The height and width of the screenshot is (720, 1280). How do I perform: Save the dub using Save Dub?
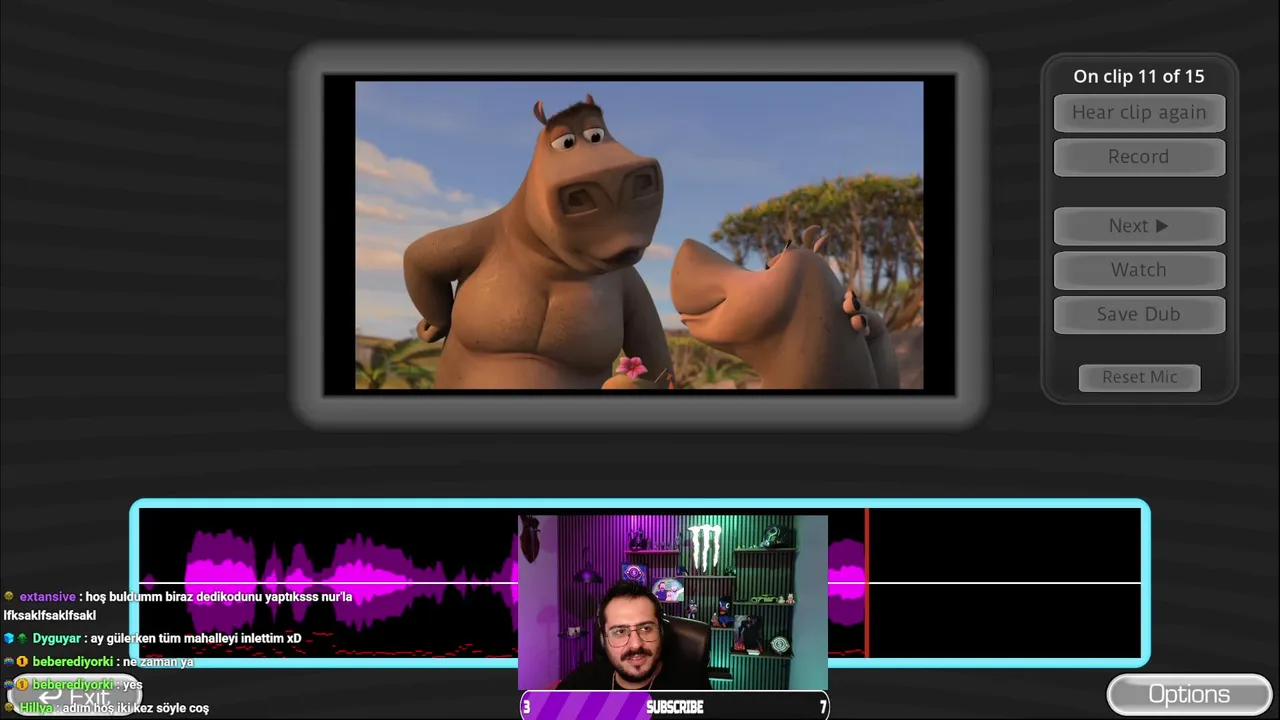(1139, 314)
